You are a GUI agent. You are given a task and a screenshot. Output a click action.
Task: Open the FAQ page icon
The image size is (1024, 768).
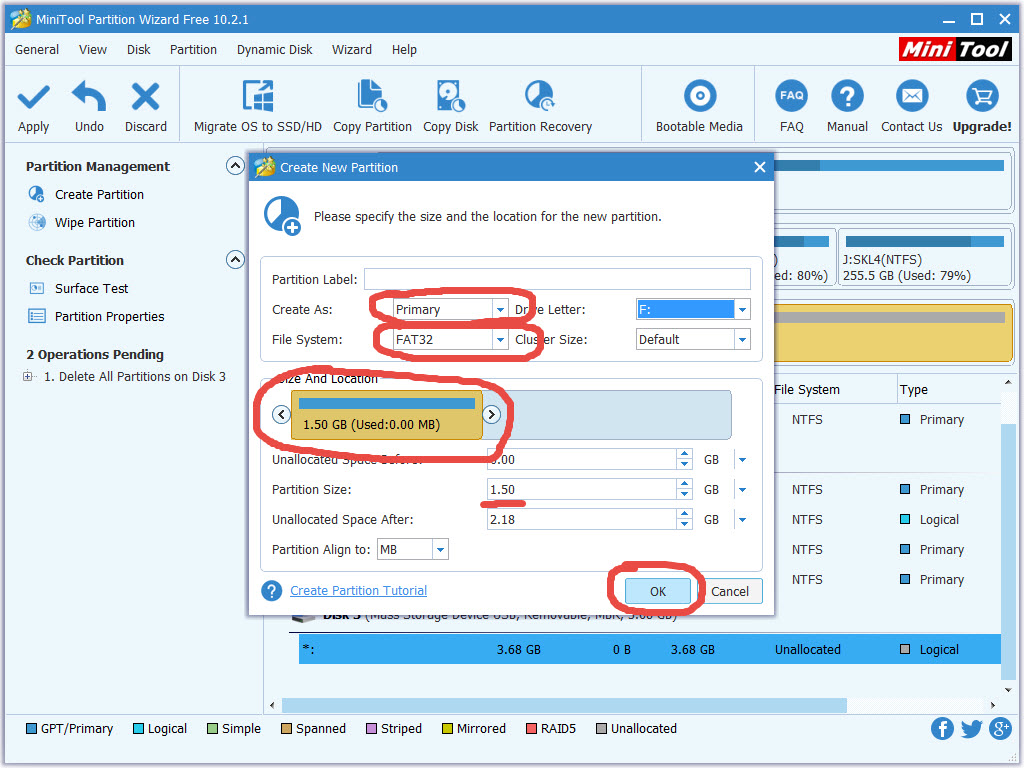[791, 98]
